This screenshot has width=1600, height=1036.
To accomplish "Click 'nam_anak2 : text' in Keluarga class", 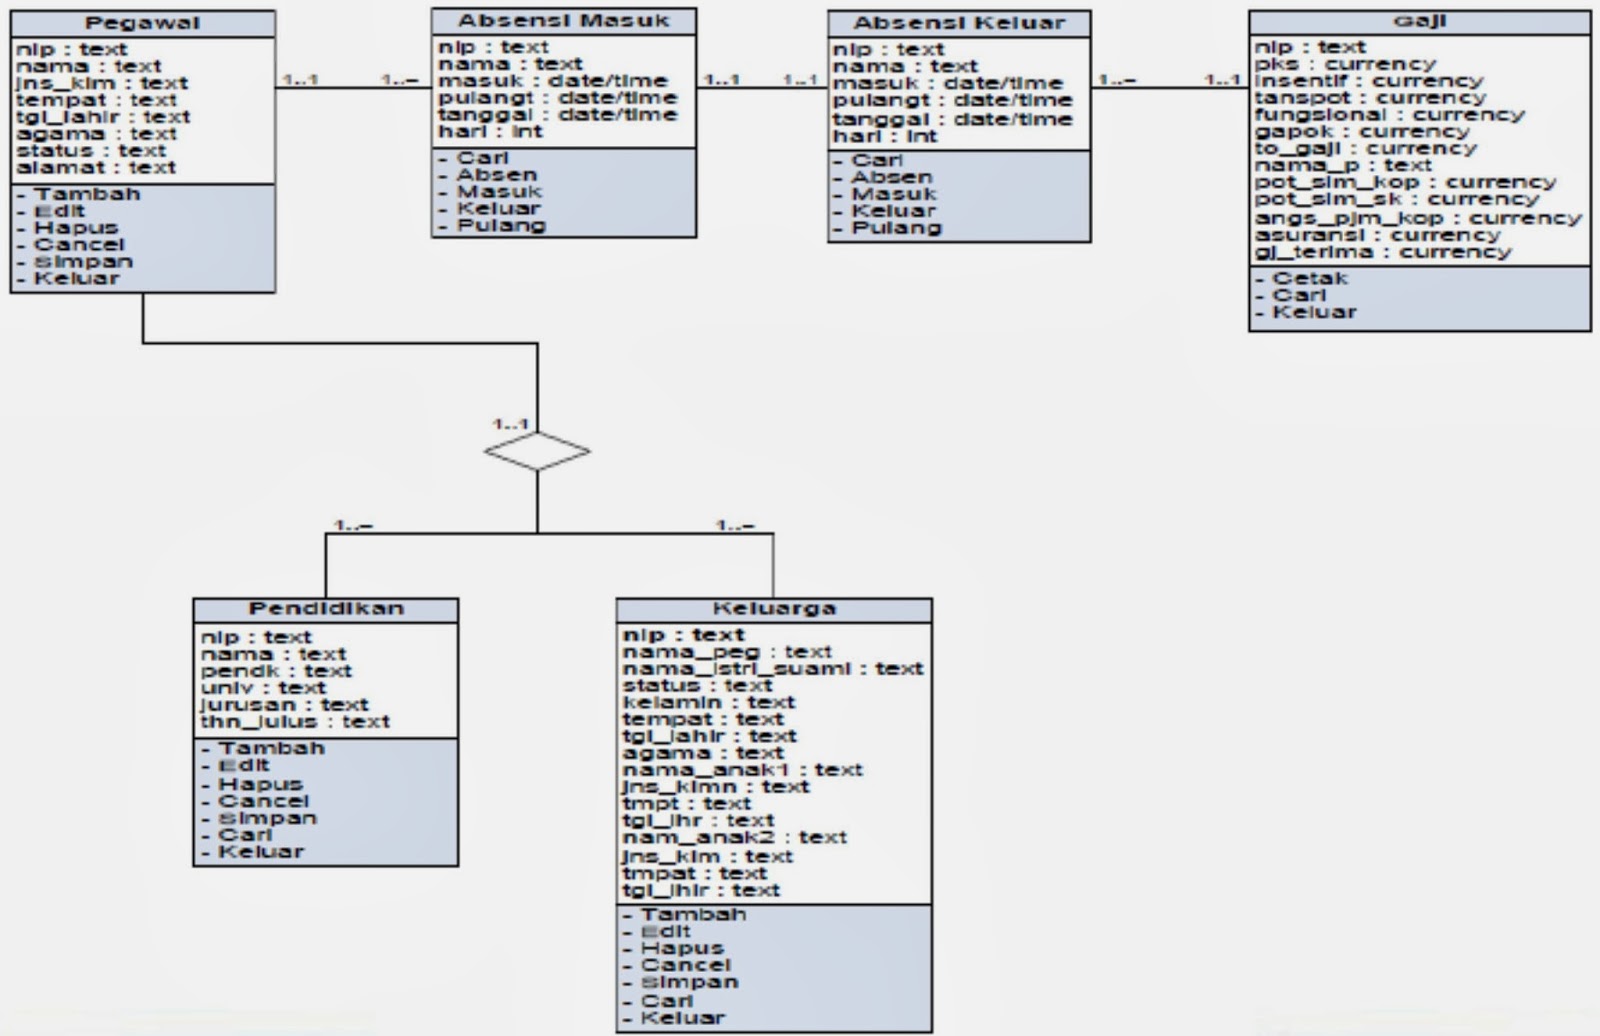I will (x=734, y=838).
